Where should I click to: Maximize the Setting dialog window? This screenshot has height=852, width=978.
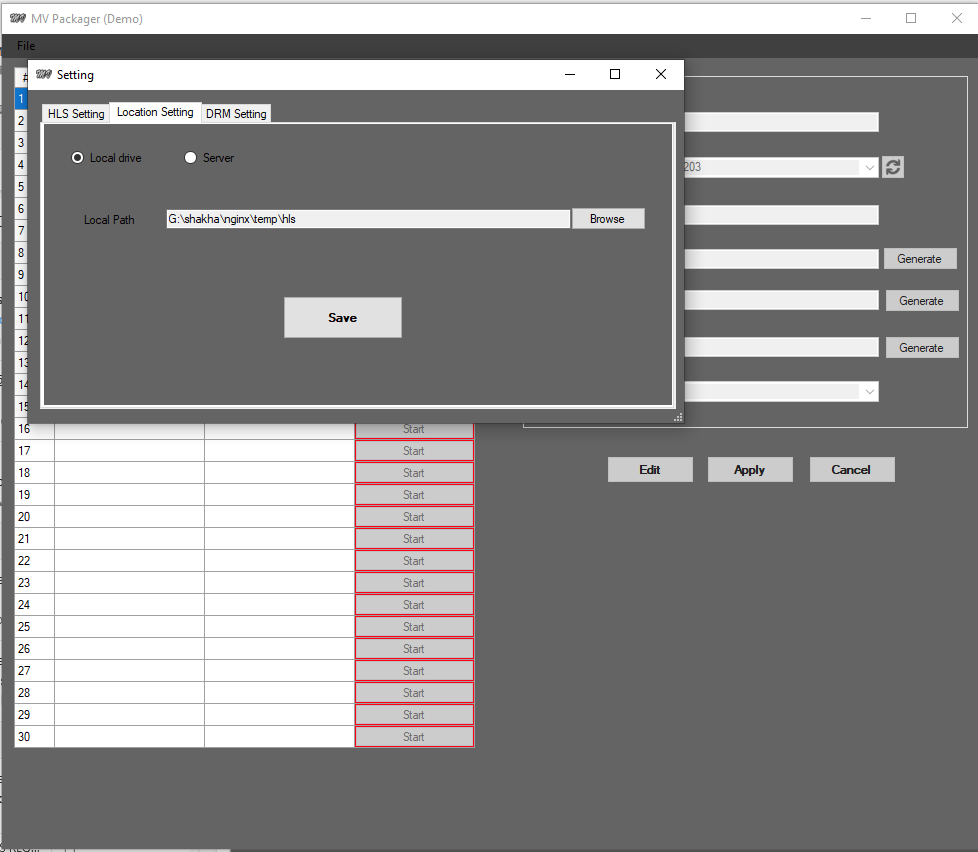(615, 74)
